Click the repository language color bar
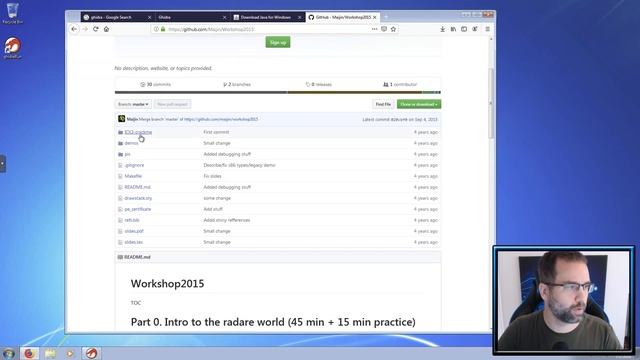640x360 pixels. (x=278, y=93)
